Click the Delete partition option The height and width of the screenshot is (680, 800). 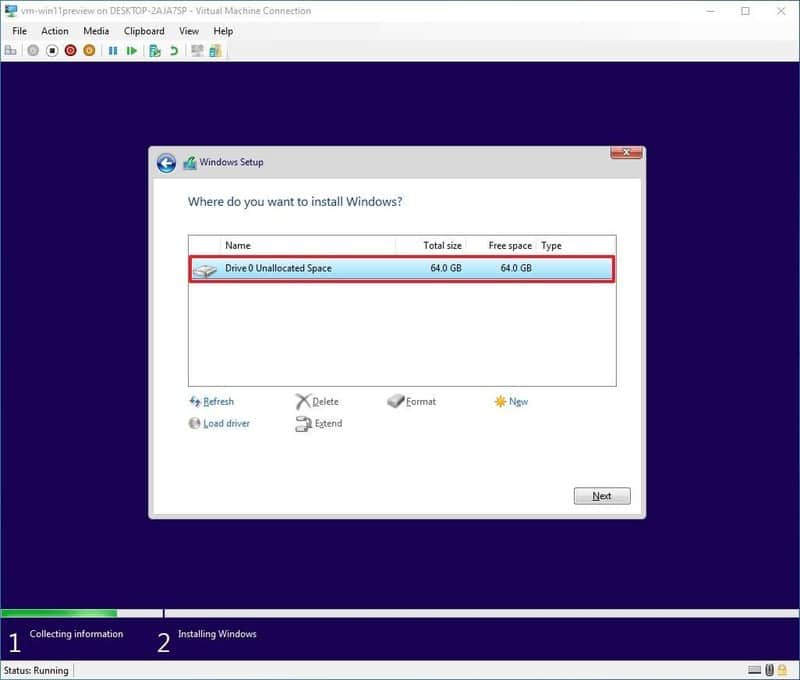tap(317, 401)
